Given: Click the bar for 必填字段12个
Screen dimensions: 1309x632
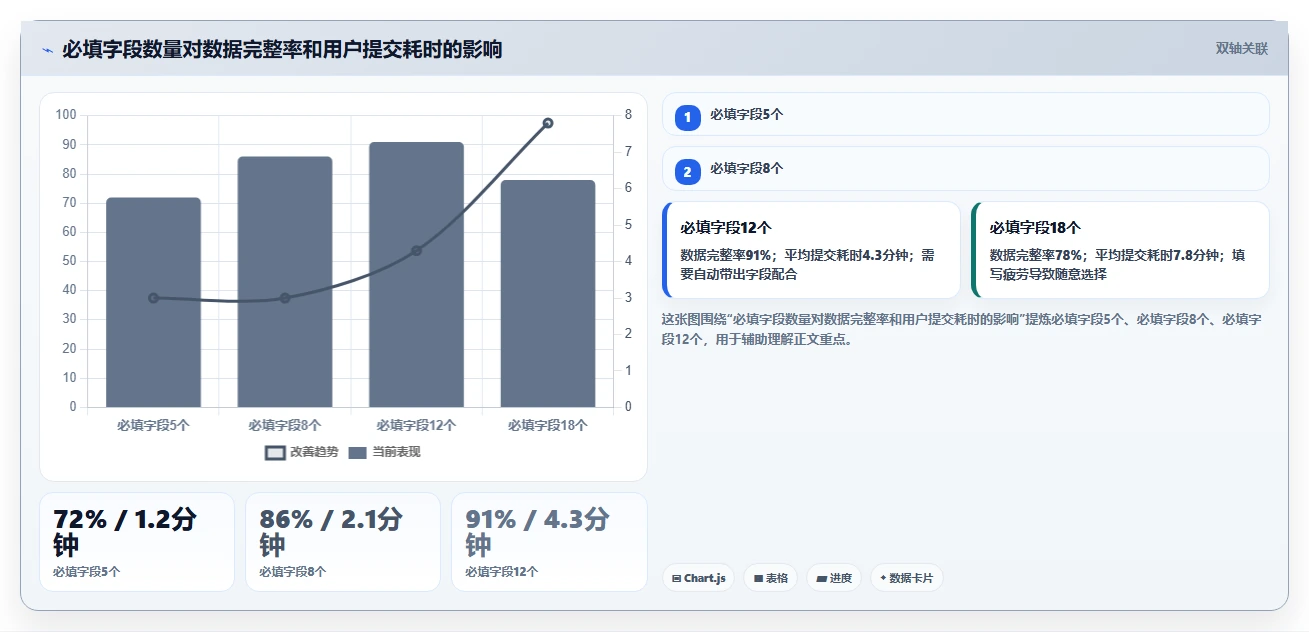Looking at the screenshot, I should point(416,274).
